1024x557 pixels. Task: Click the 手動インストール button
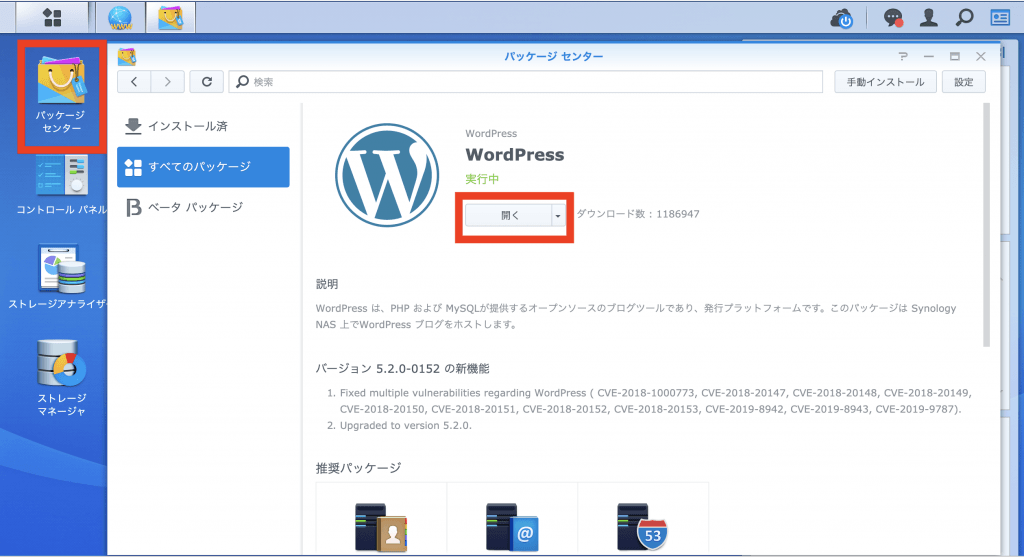pyautogui.click(x=885, y=82)
